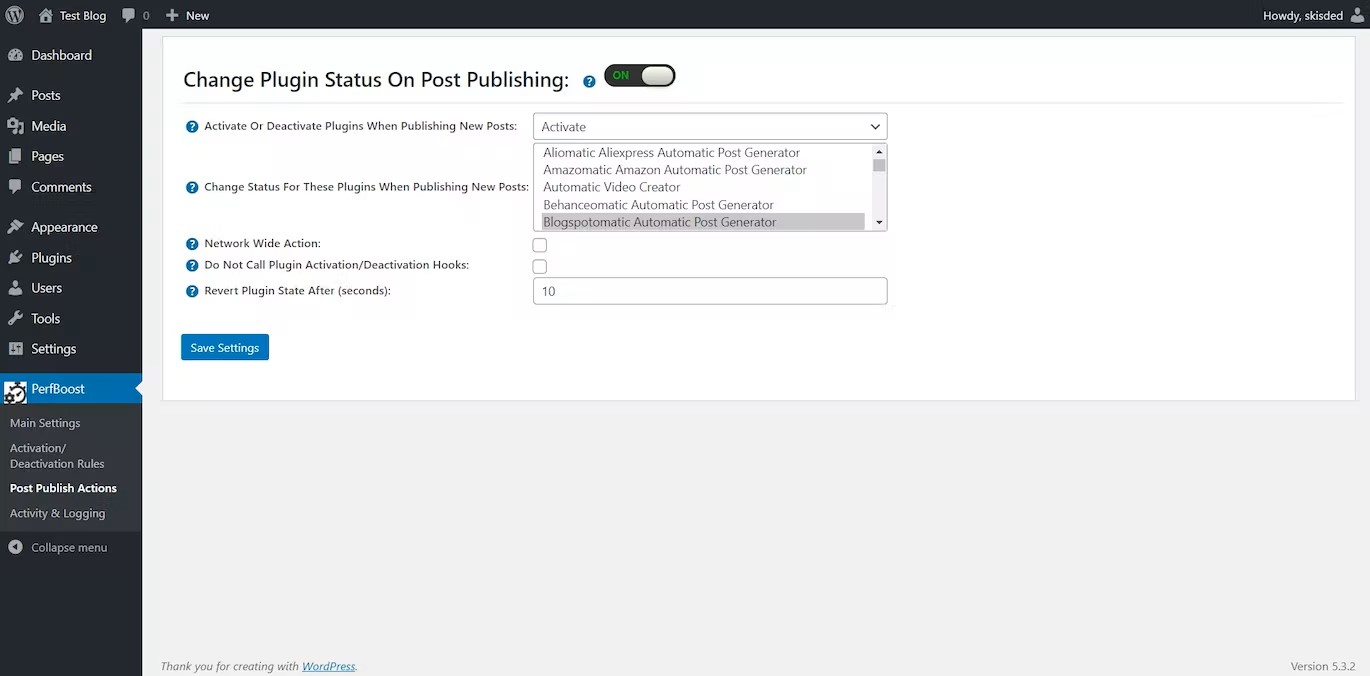Image resolution: width=1370 pixels, height=676 pixels.
Task: Click help icon for Revert Plugin State After
Action: click(x=192, y=291)
